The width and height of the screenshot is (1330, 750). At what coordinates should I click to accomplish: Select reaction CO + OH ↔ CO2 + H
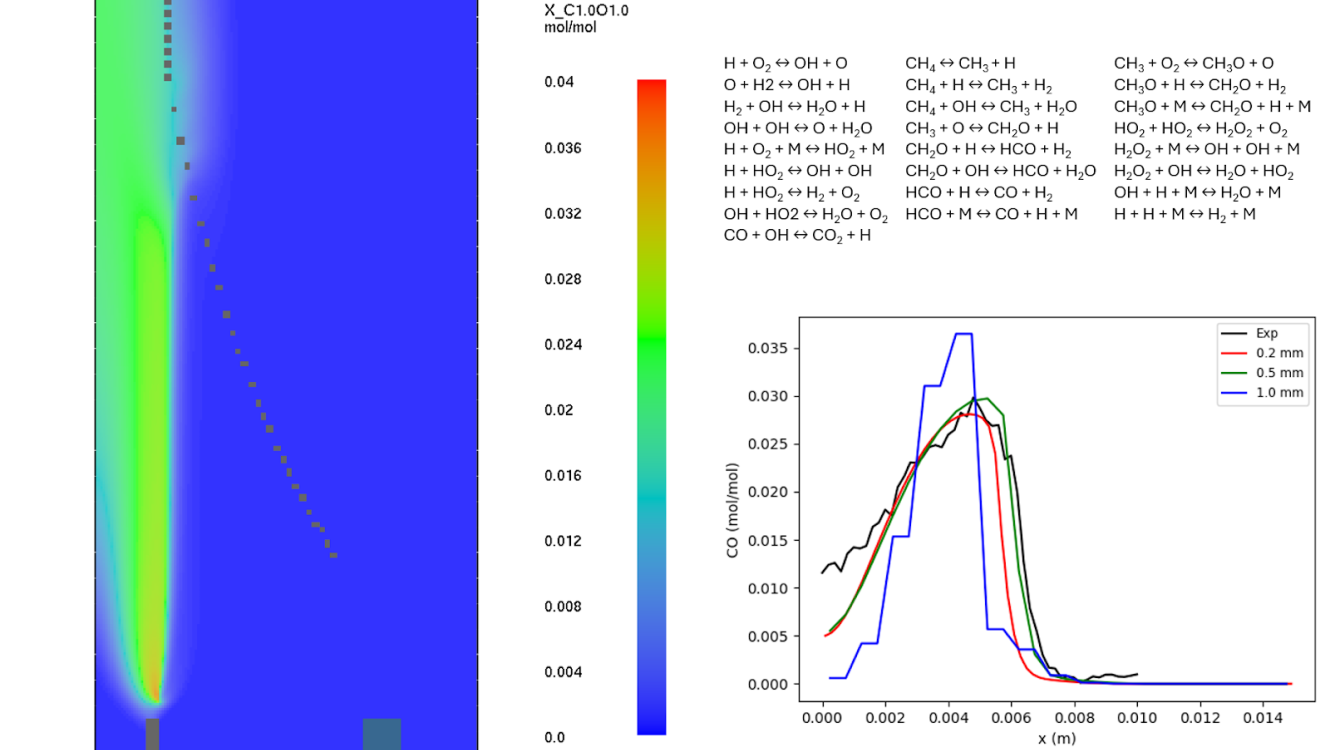(x=797, y=236)
